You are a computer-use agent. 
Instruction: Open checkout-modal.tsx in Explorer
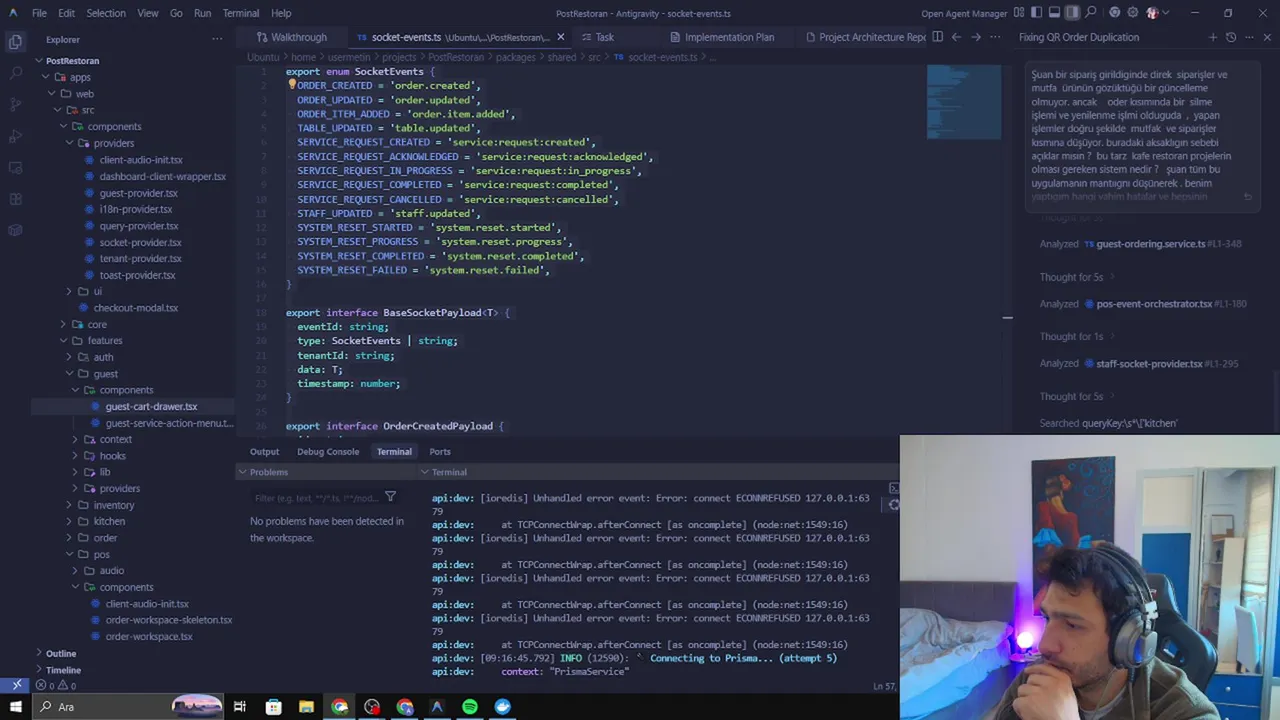click(x=135, y=308)
